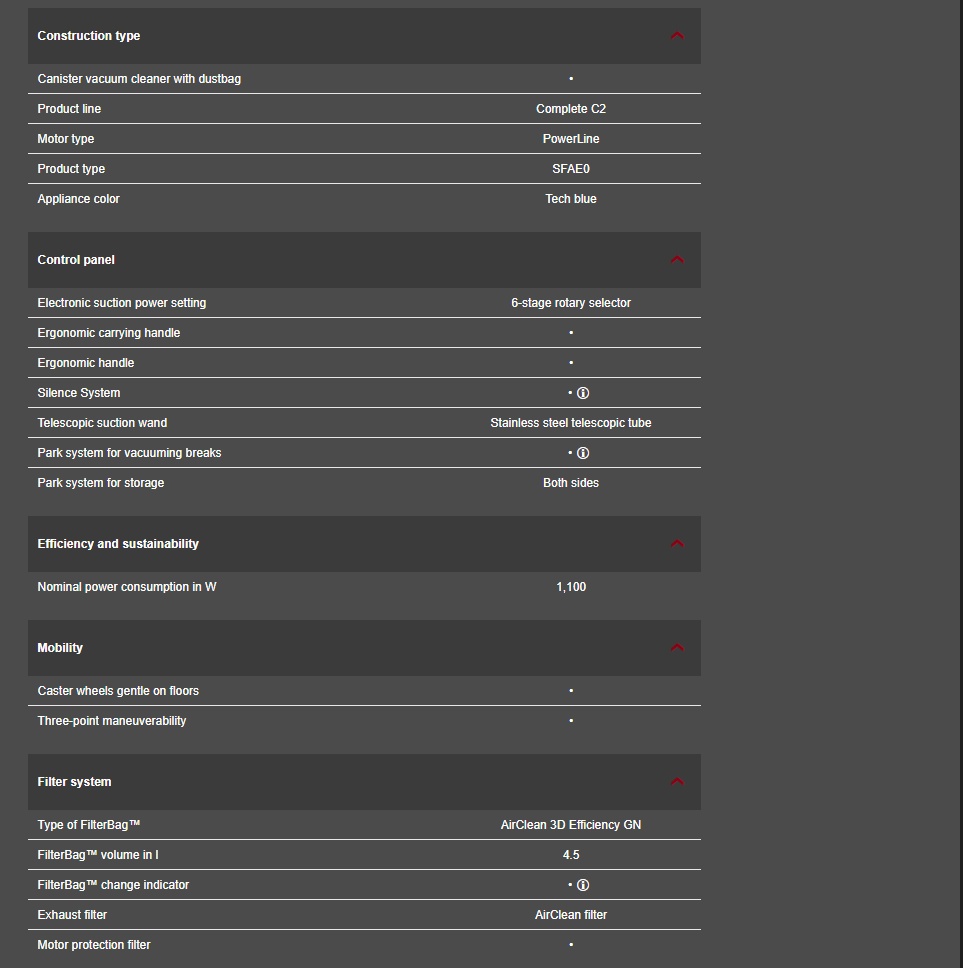This screenshot has height=968, width=963.
Task: Collapse the Mobility section using its chevron
Action: click(677, 648)
